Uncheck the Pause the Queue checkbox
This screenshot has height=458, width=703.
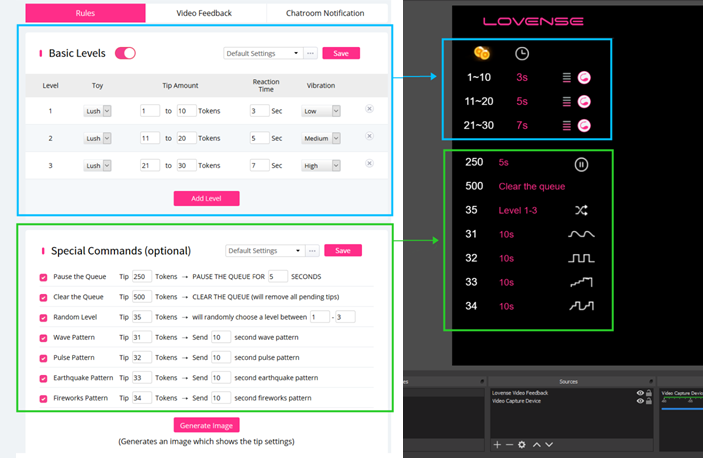click(43, 276)
